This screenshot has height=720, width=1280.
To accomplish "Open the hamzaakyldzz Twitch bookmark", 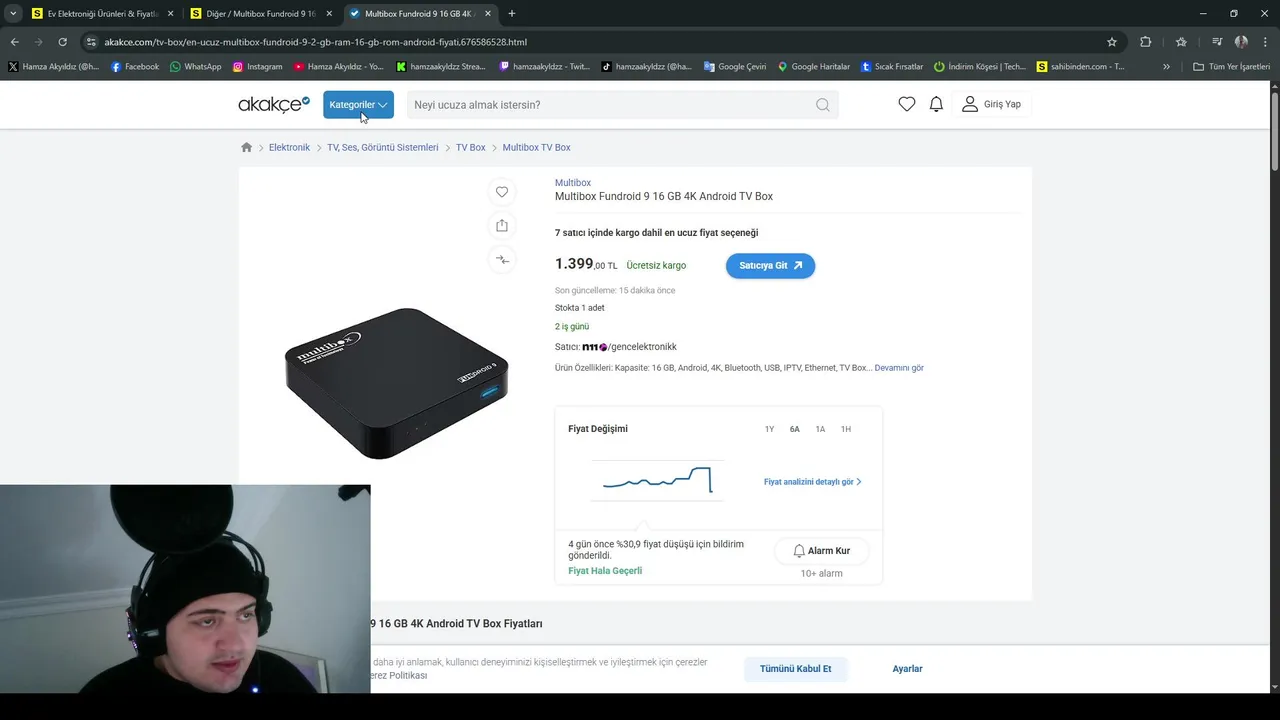I will (x=545, y=67).
